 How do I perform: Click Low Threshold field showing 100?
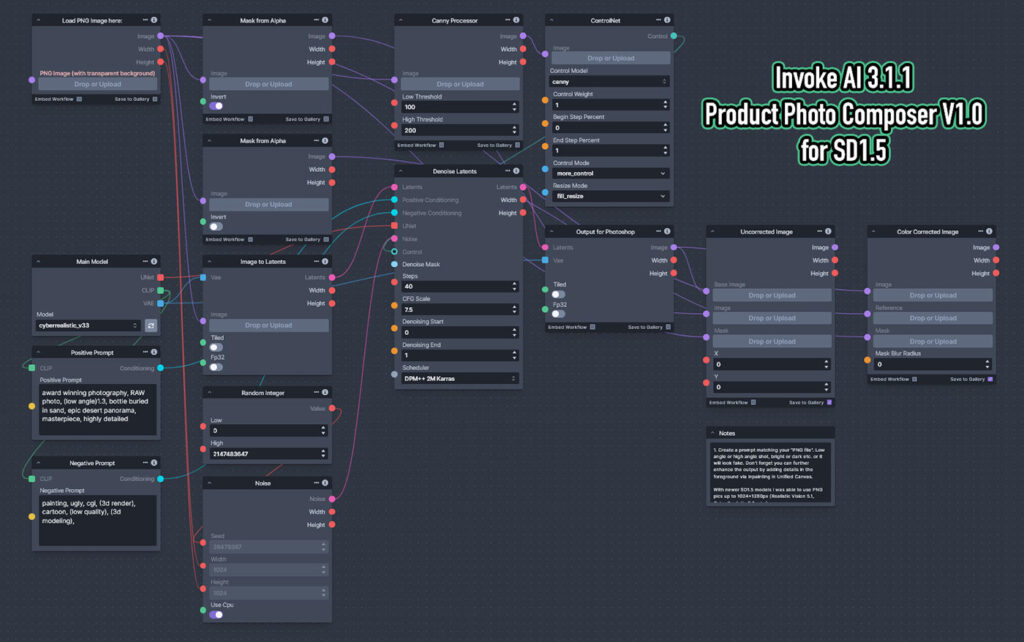[x=459, y=106]
